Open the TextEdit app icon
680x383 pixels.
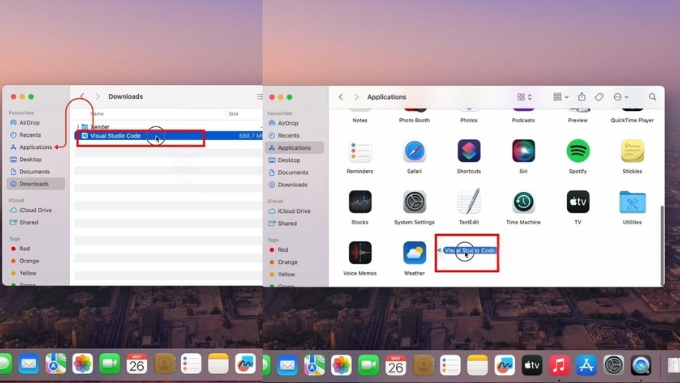[x=469, y=201]
